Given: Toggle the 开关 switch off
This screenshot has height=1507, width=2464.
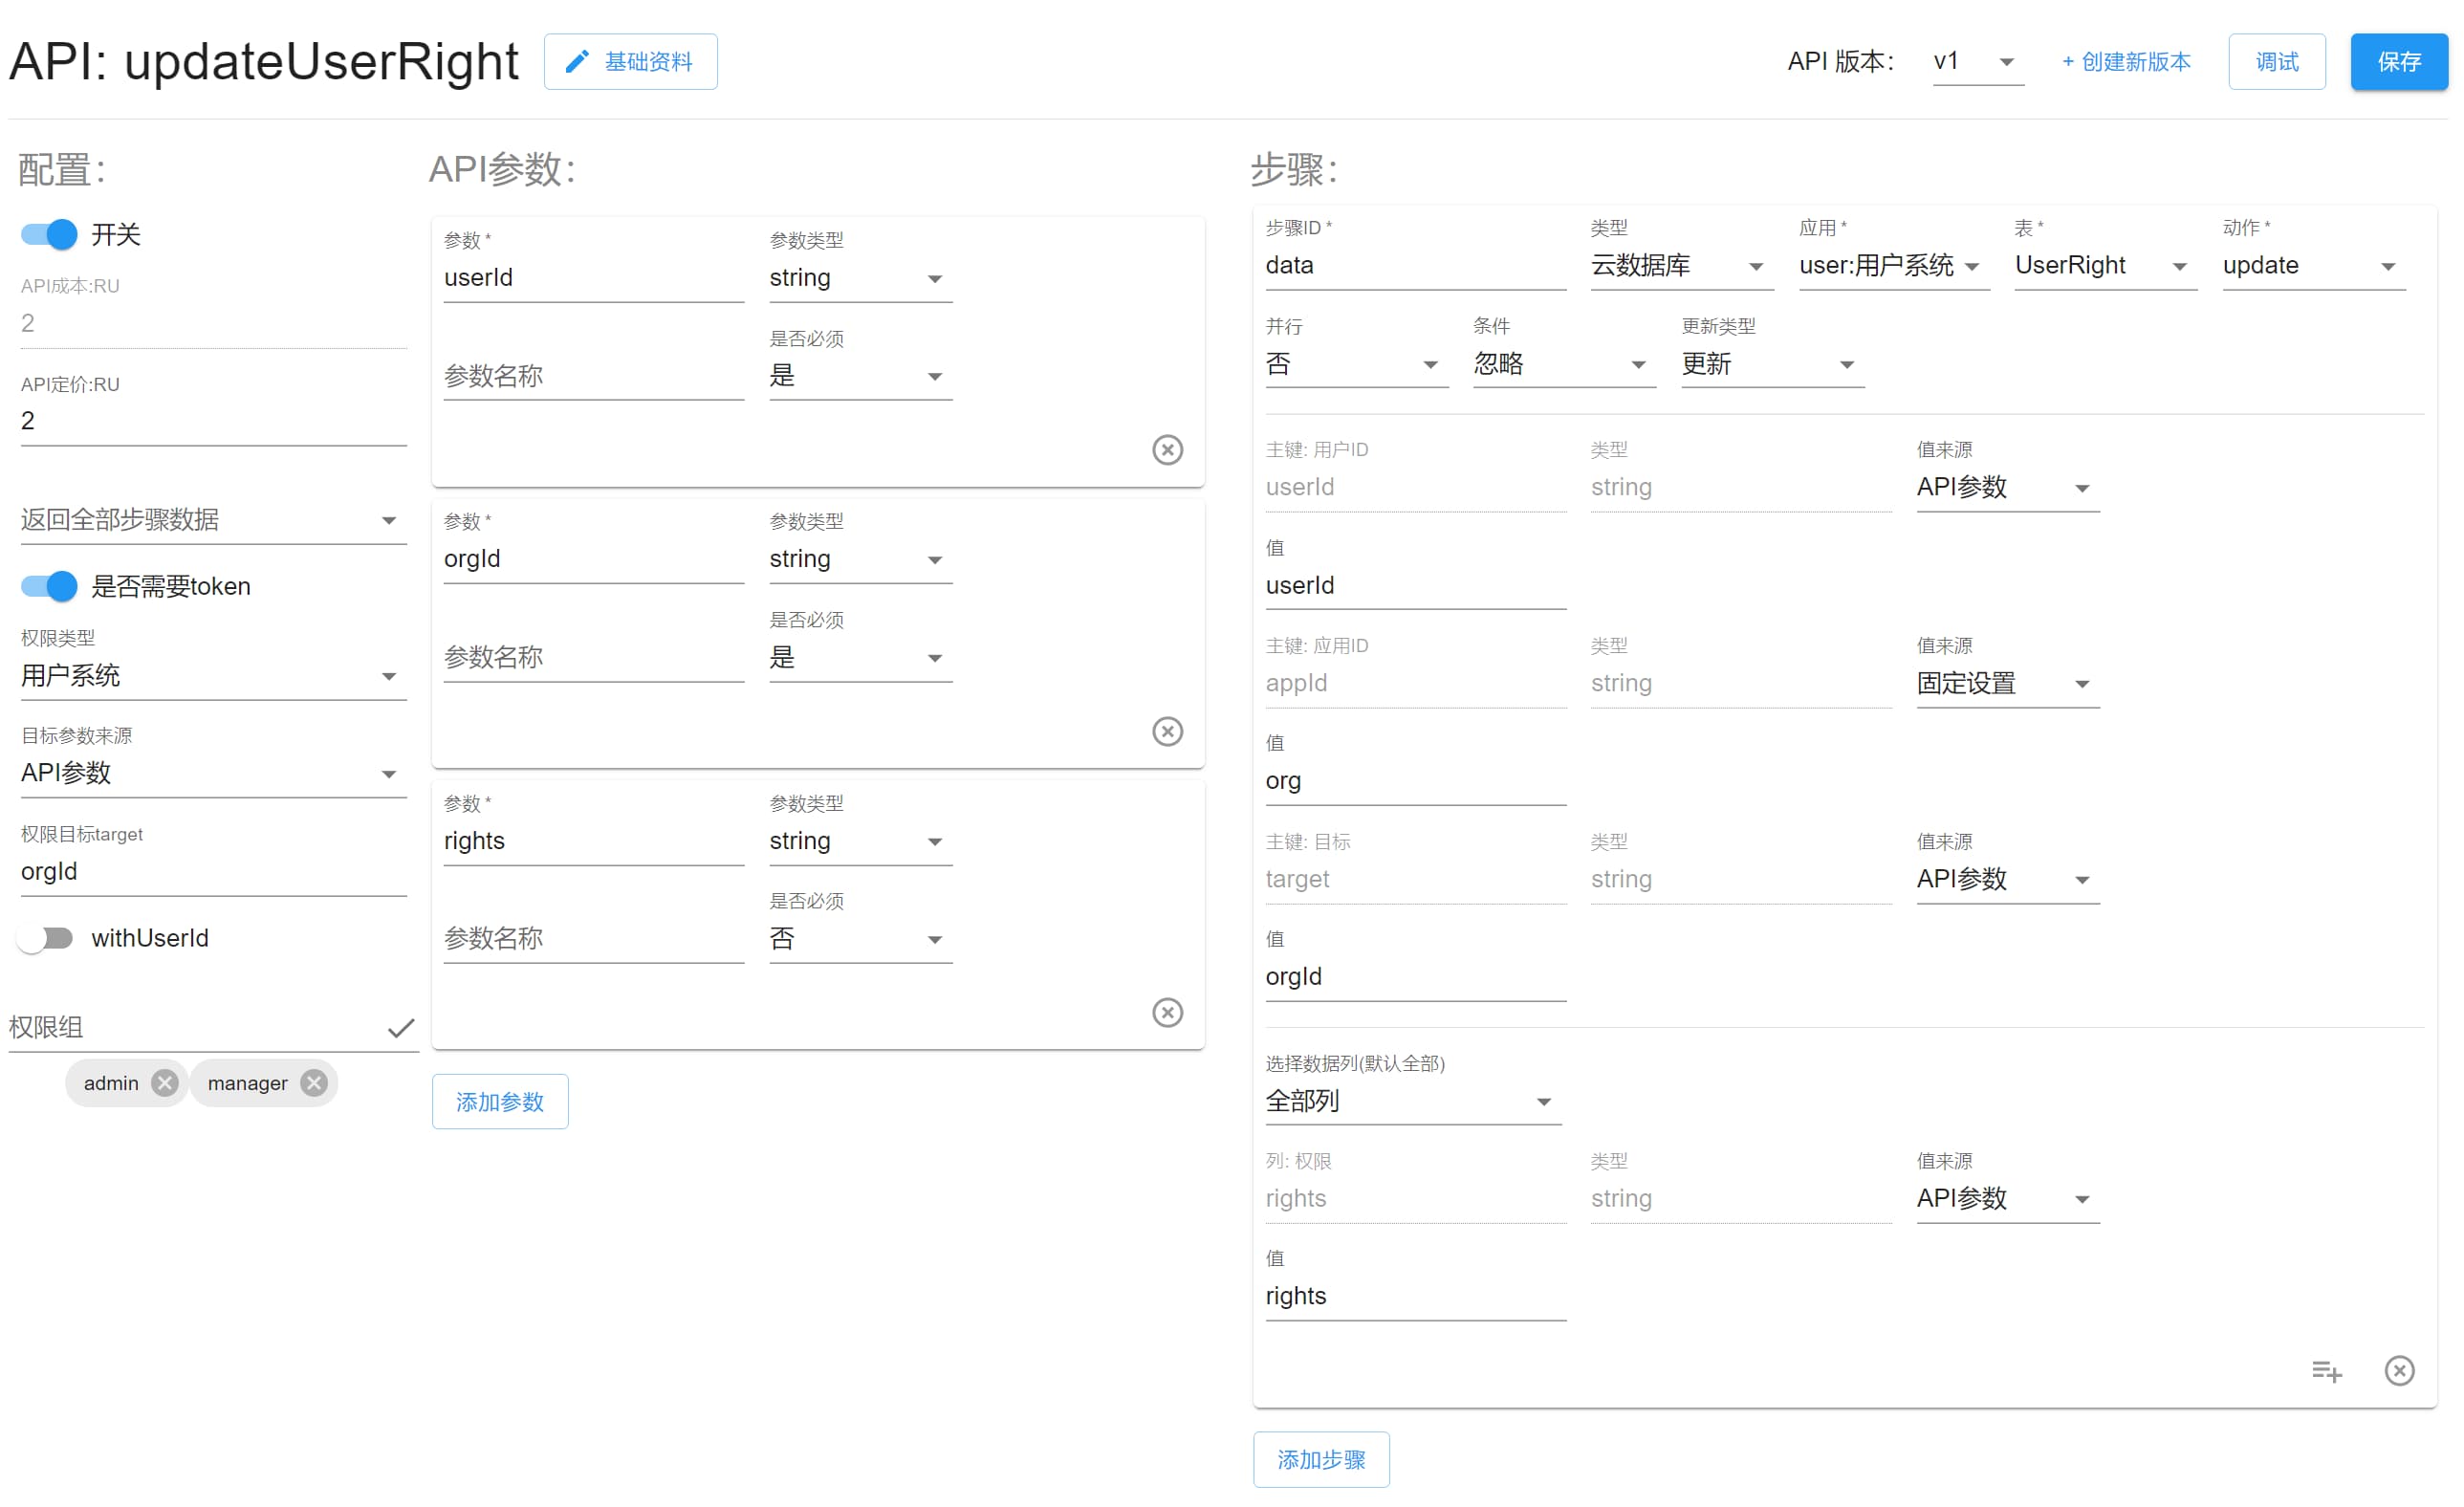Looking at the screenshot, I should coord(49,234).
